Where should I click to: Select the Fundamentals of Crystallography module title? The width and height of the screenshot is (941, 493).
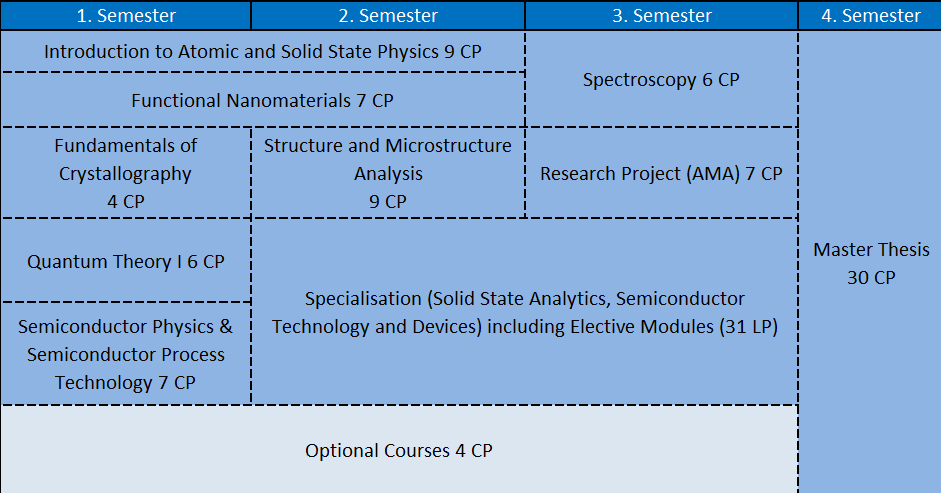[125, 159]
